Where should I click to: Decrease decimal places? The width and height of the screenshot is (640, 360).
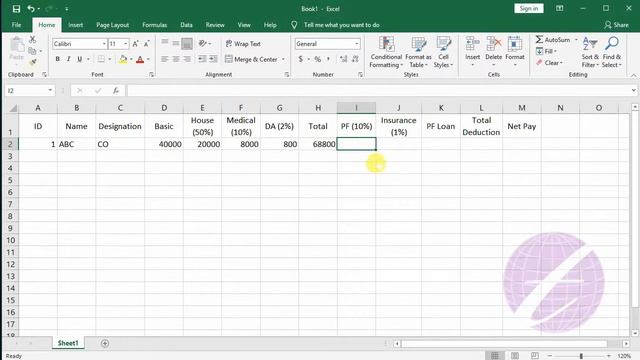click(356, 59)
